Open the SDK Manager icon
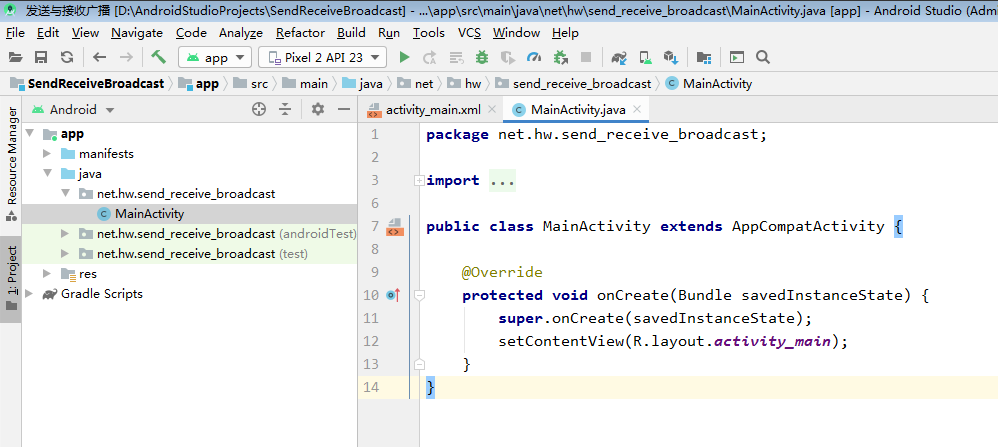The height and width of the screenshot is (447, 998). point(671,58)
